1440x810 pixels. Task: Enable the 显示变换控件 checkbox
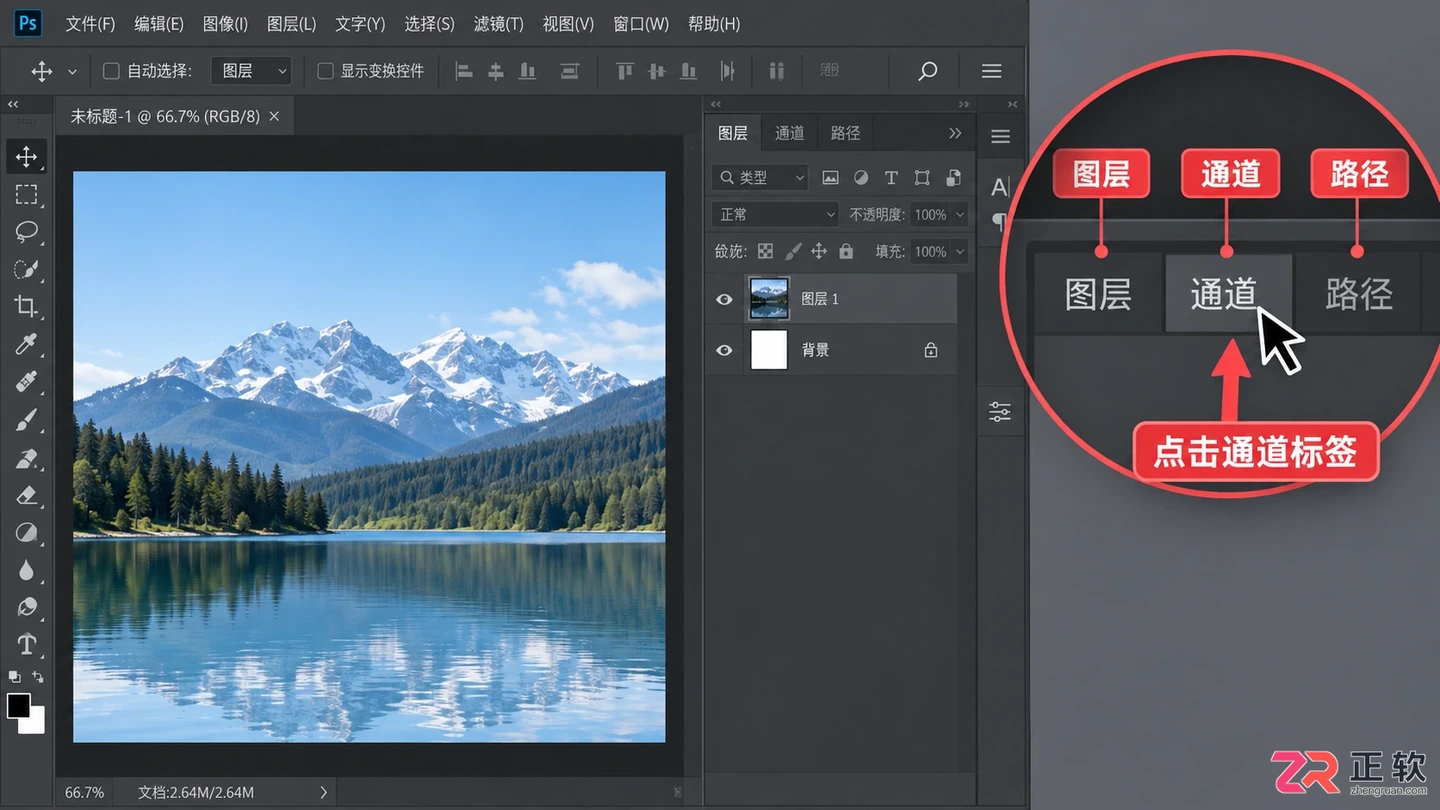point(325,71)
